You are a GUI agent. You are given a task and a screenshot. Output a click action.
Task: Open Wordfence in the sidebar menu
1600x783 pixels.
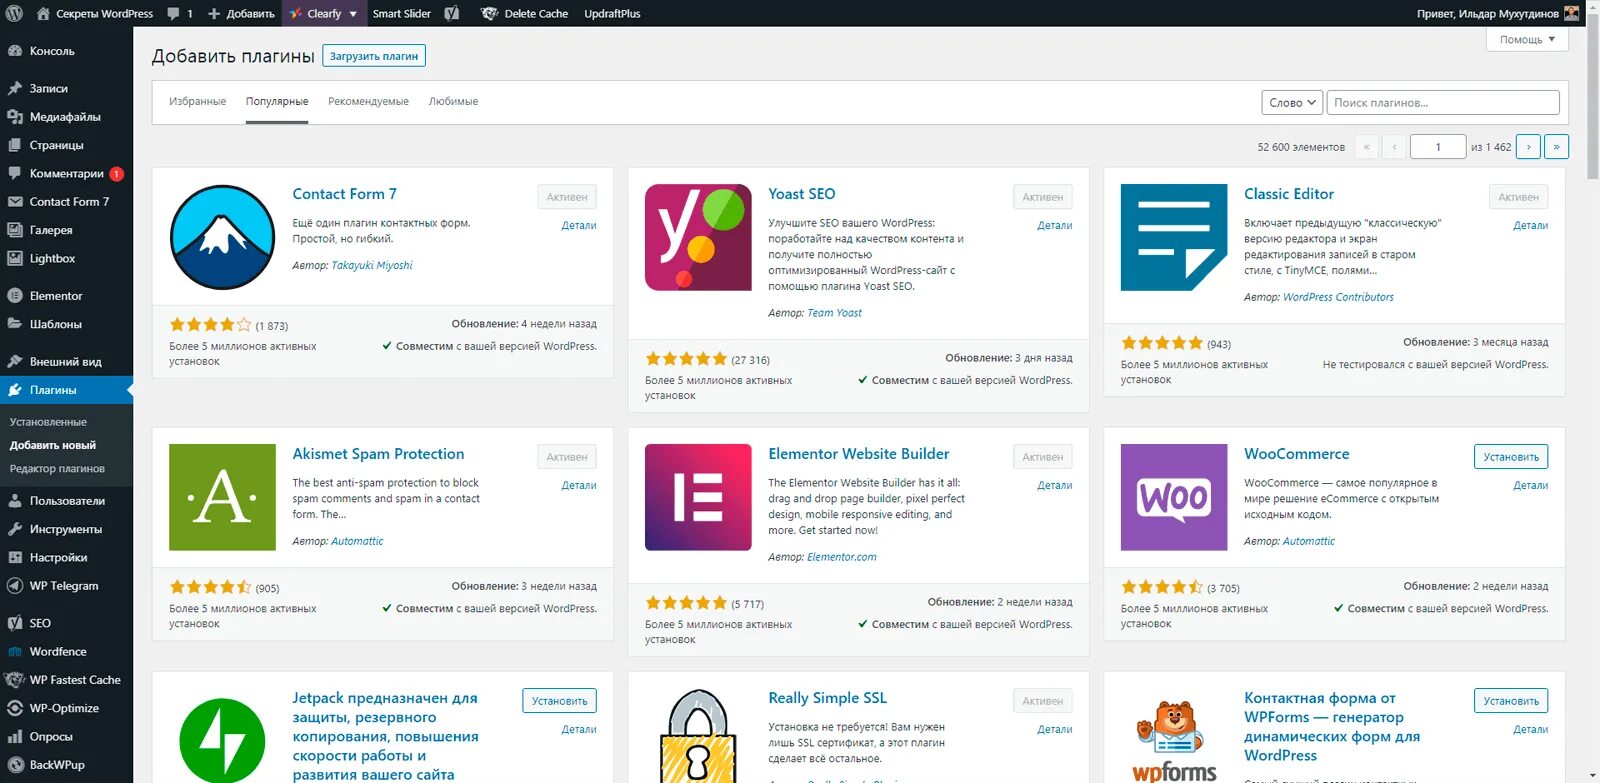[x=58, y=652]
